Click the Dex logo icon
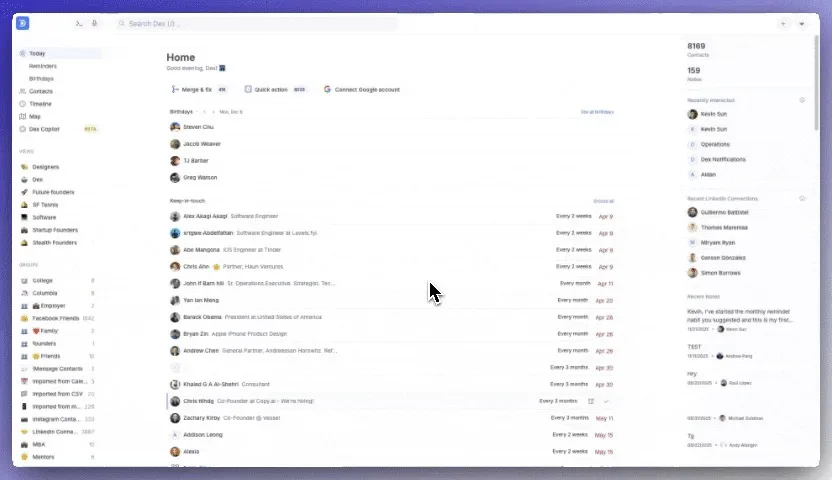The height and width of the screenshot is (480, 832). [23, 23]
